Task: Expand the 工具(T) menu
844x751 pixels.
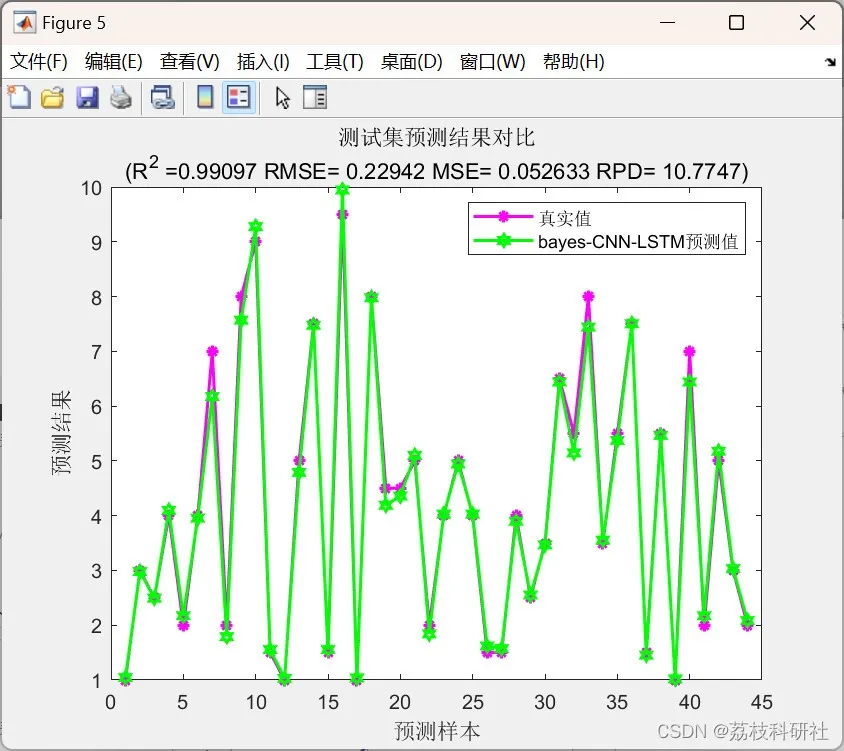Action: click(x=335, y=61)
